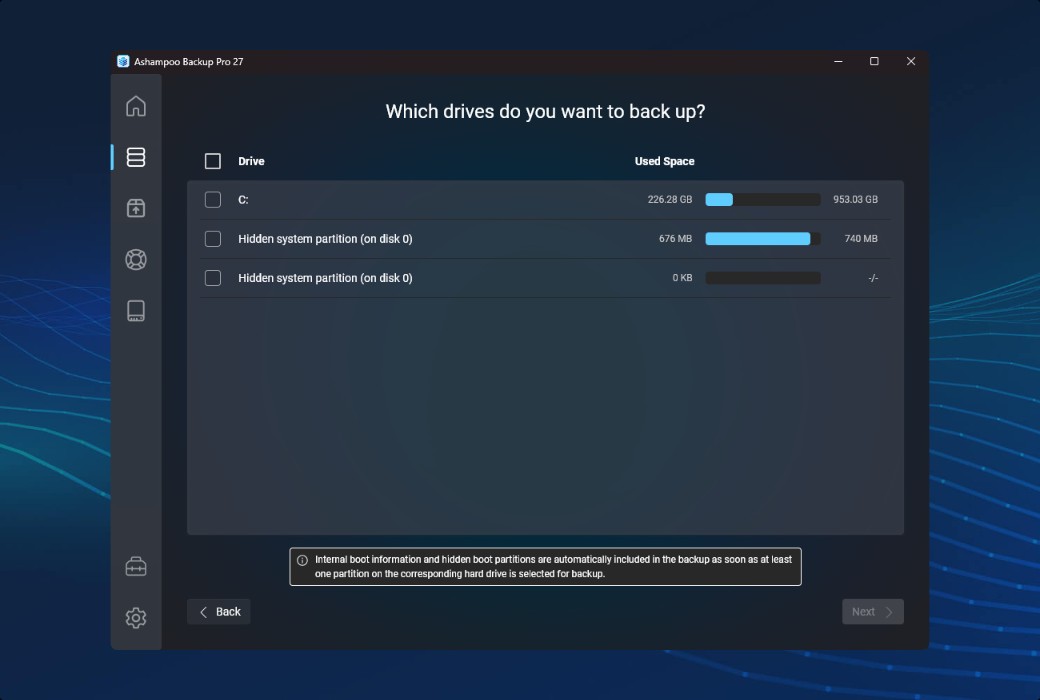Click the Back button
The width and height of the screenshot is (1040, 700).
[218, 611]
